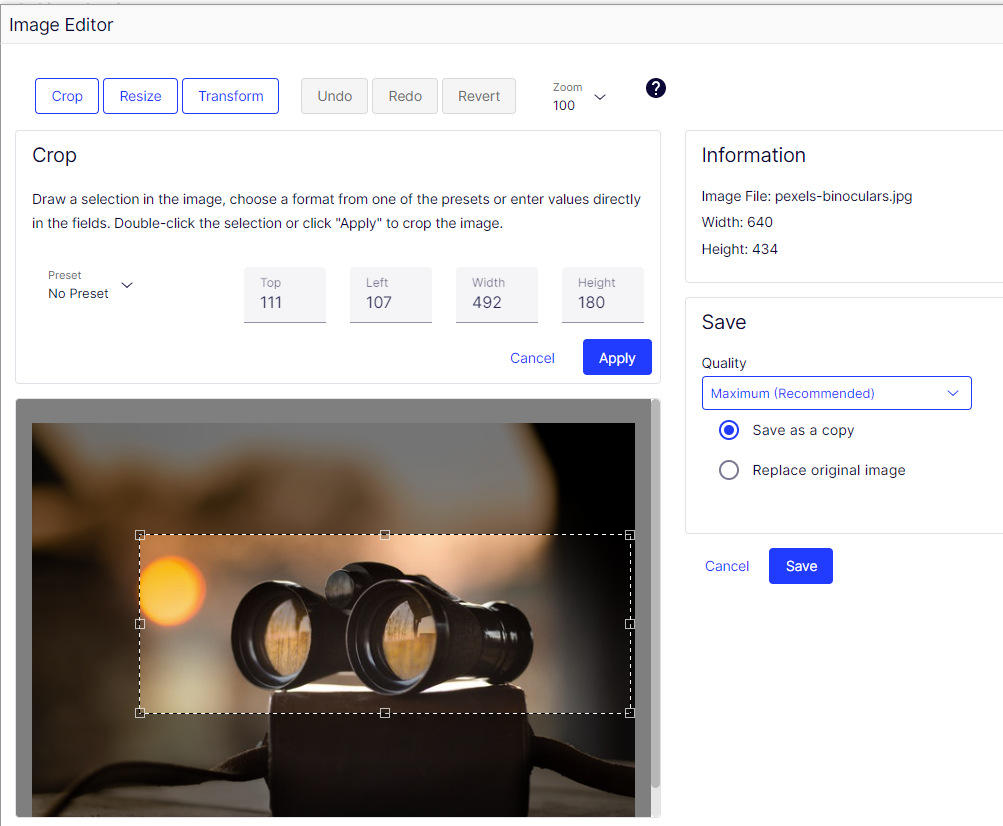Open the Quality dropdown showing Maximum (Recommended)
Image resolution: width=1003 pixels, height=826 pixels.
coord(836,393)
